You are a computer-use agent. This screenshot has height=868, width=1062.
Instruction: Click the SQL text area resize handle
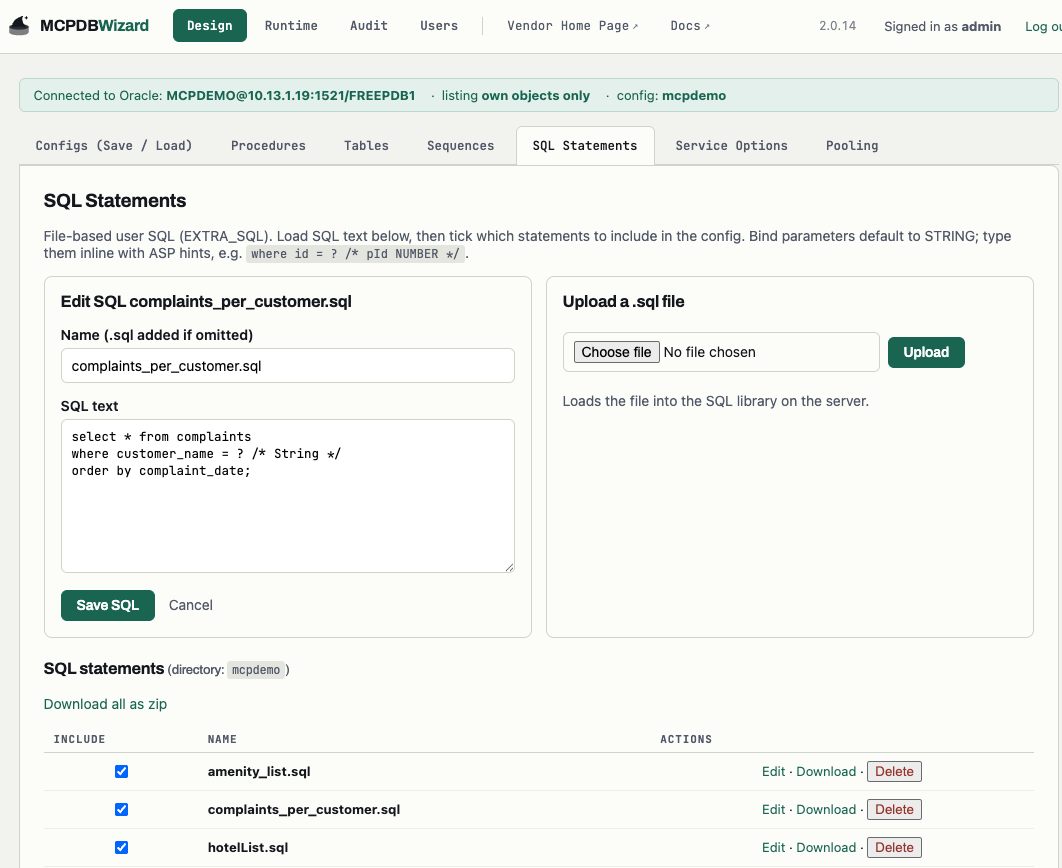pos(509,567)
